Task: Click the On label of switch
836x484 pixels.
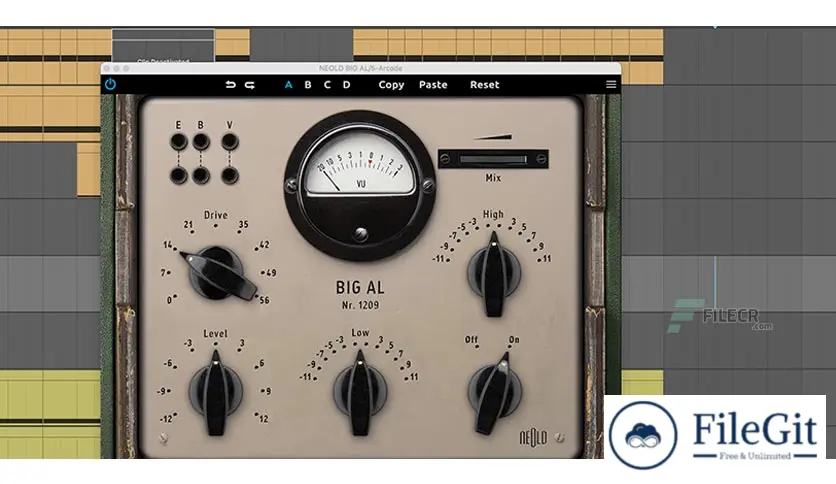Action: point(513,340)
